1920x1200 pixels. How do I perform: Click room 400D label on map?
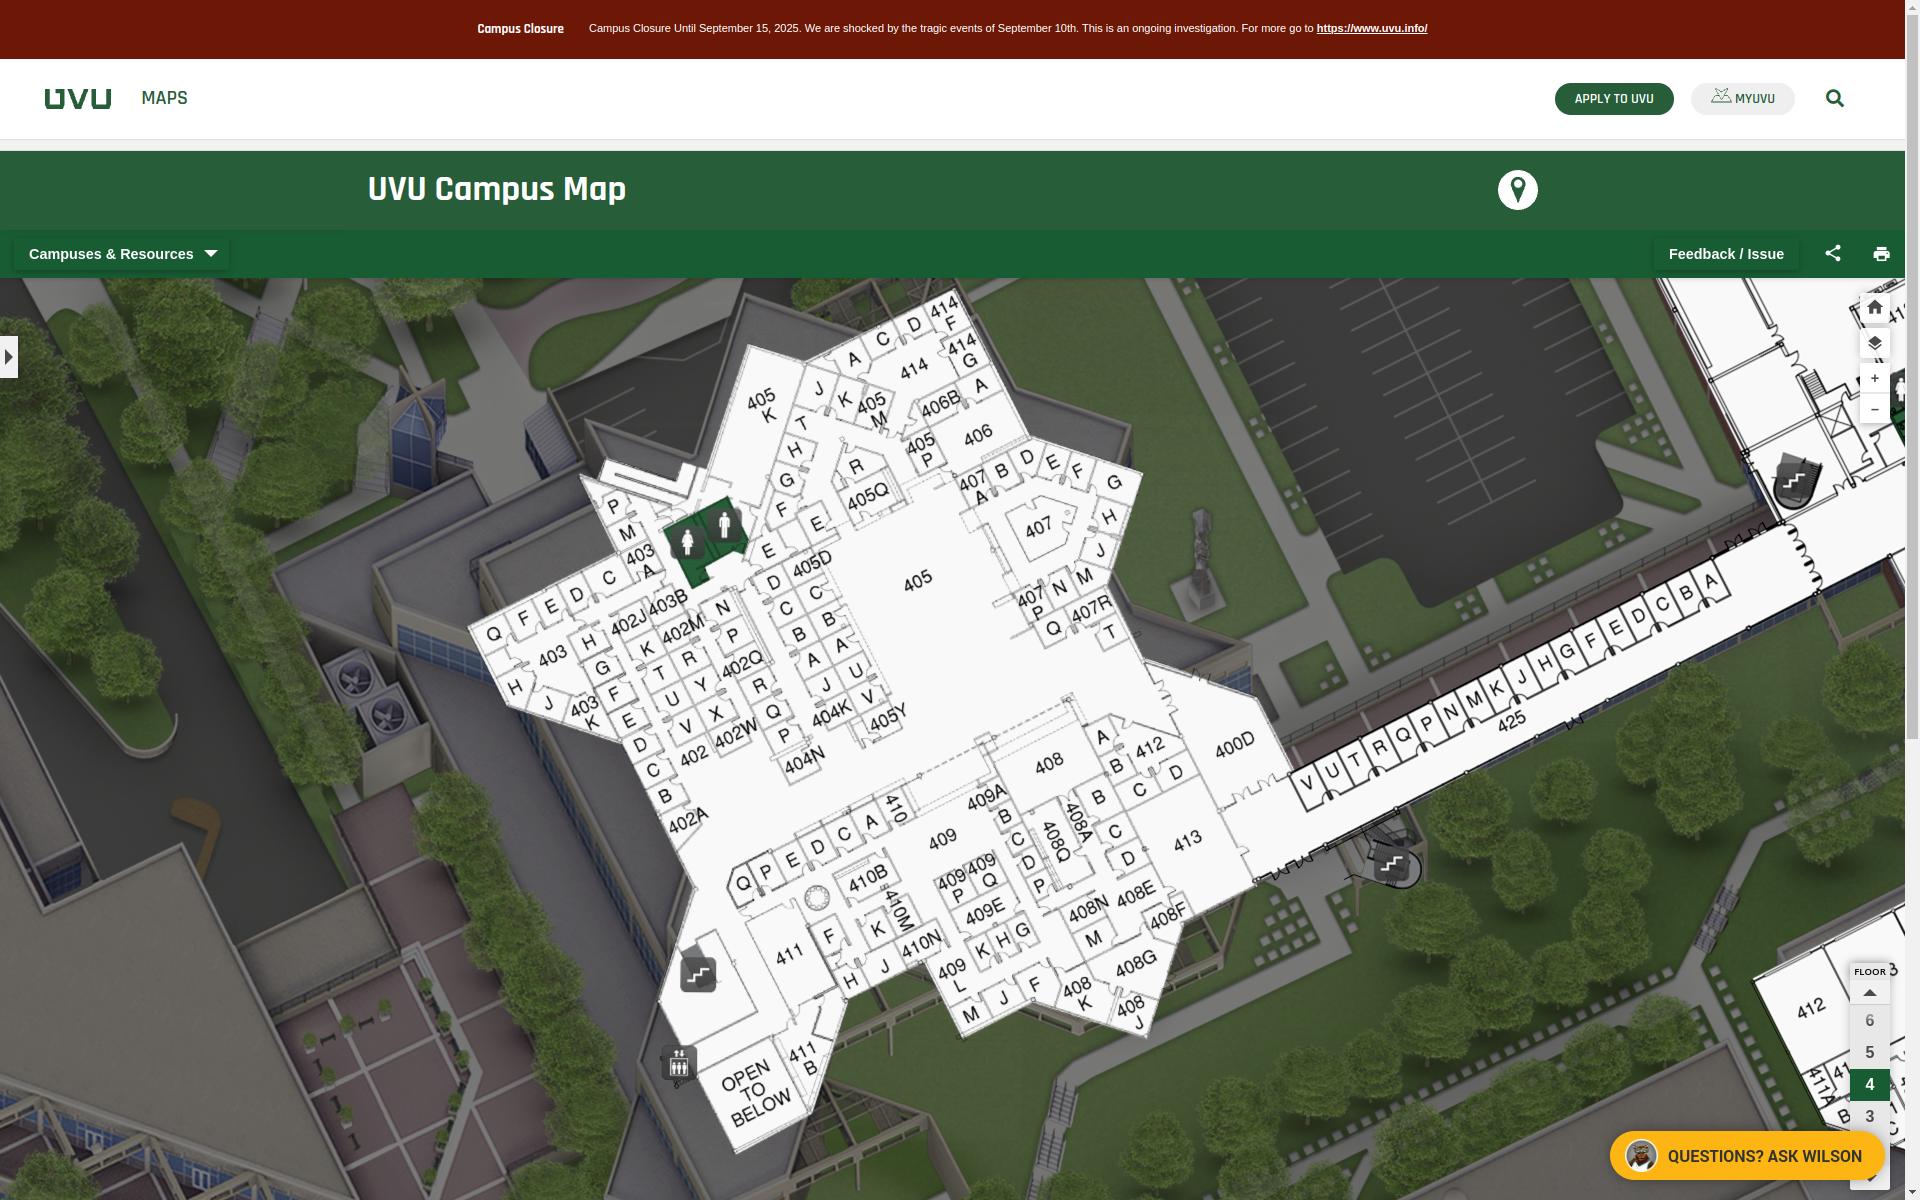pos(1234,745)
